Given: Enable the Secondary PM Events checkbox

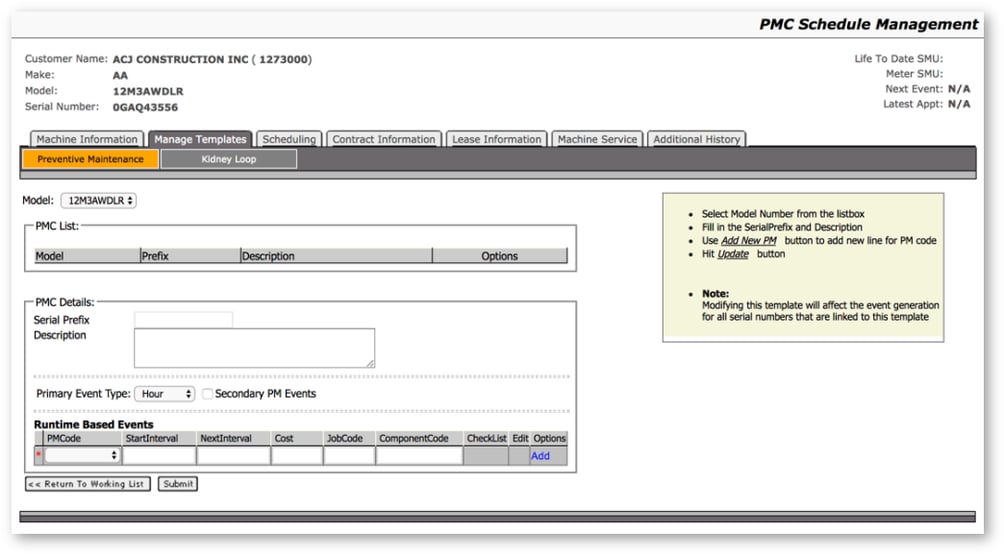Looking at the screenshot, I should tap(208, 394).
